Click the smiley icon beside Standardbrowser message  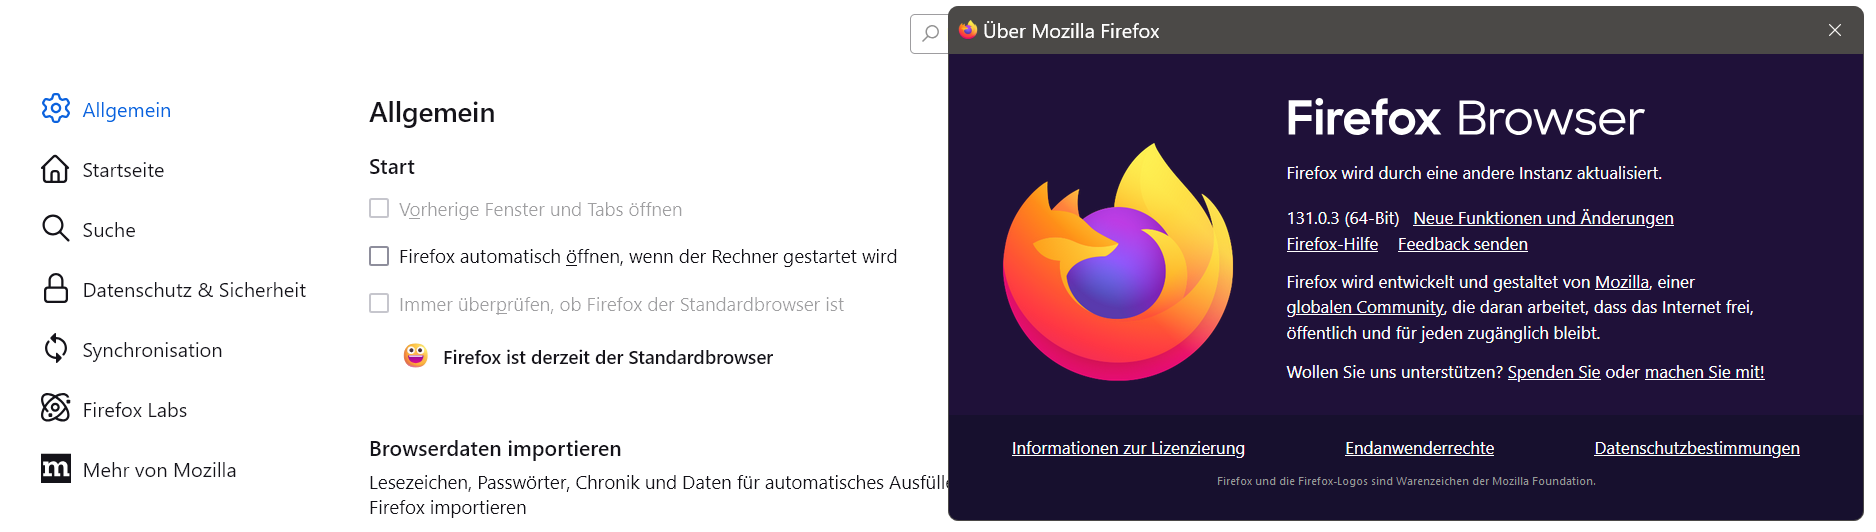tap(416, 356)
